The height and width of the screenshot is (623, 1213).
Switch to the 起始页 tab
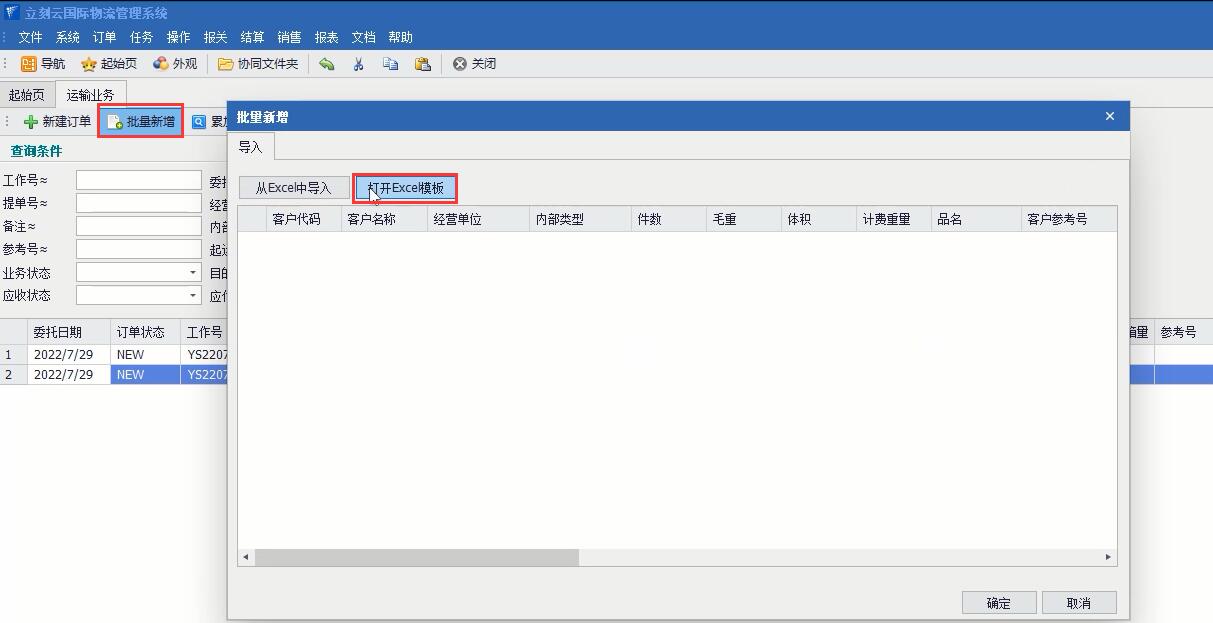click(26, 95)
